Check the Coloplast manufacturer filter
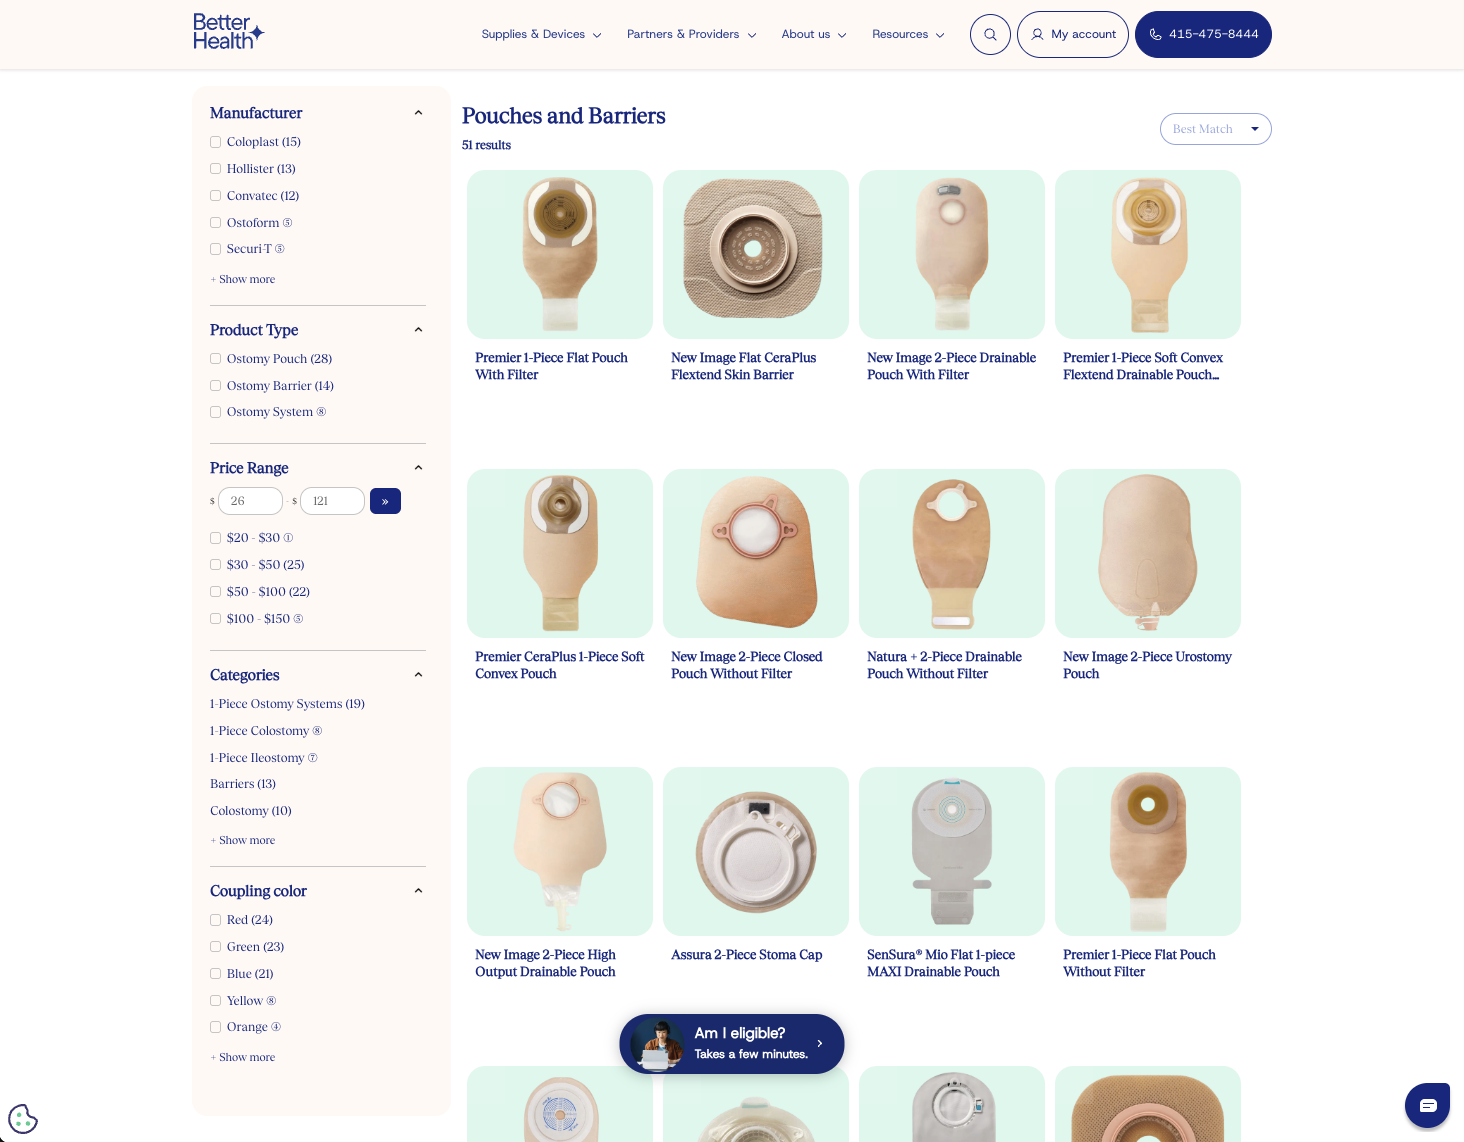This screenshot has width=1464, height=1142. point(215,142)
